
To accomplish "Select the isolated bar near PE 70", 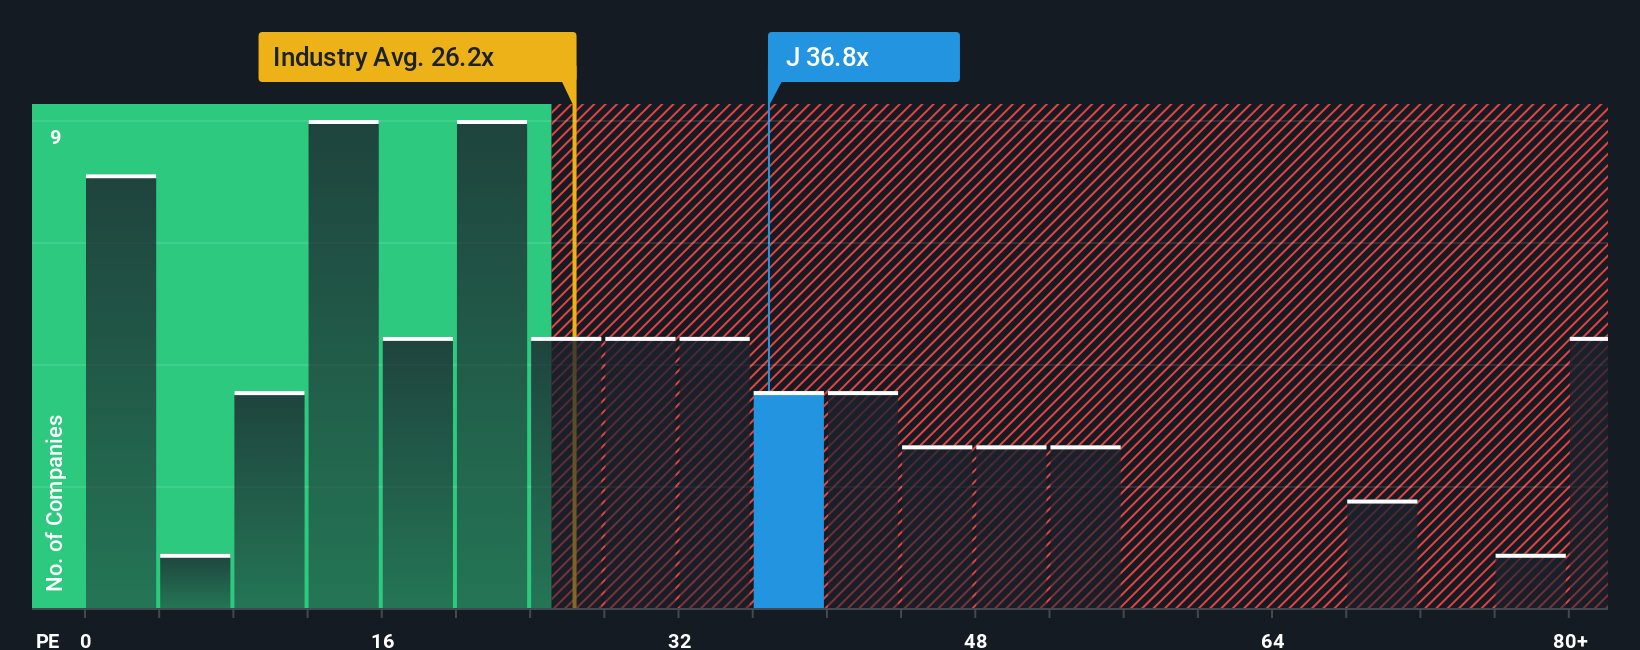I will tap(1382, 554).
